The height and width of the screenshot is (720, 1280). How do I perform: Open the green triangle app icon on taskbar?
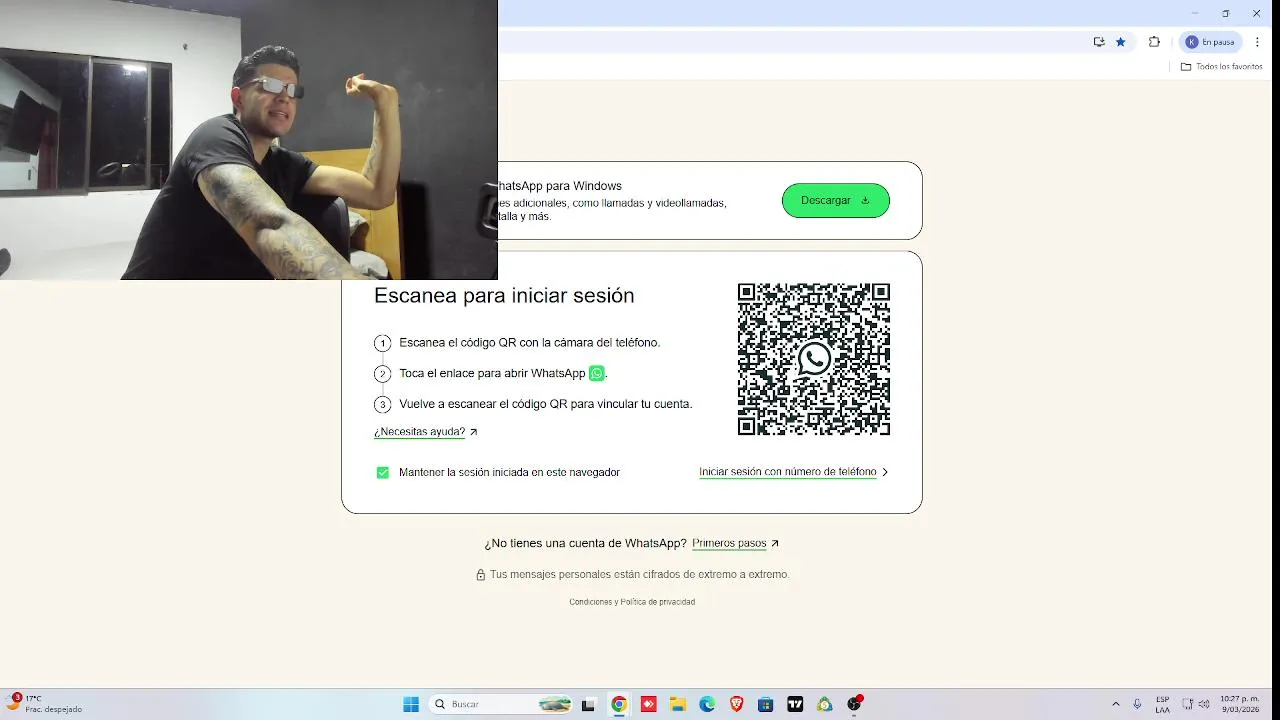824,704
